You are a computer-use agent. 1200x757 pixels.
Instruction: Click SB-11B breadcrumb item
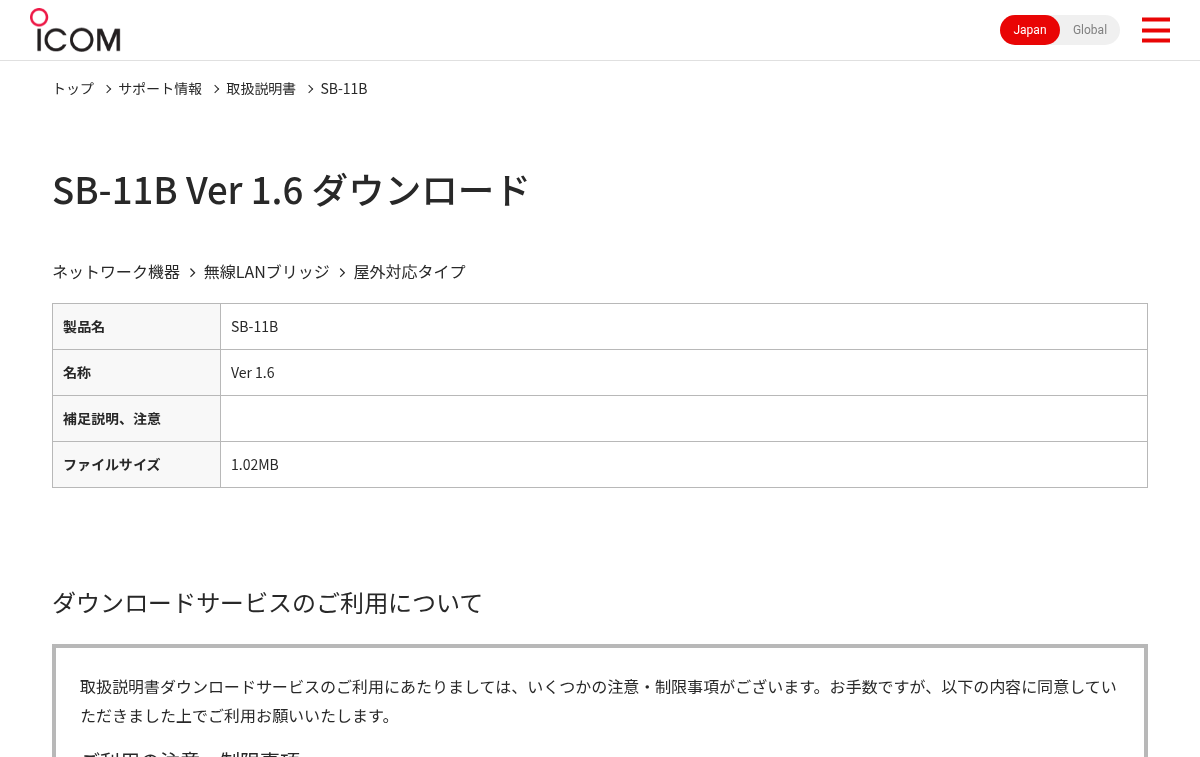point(344,88)
